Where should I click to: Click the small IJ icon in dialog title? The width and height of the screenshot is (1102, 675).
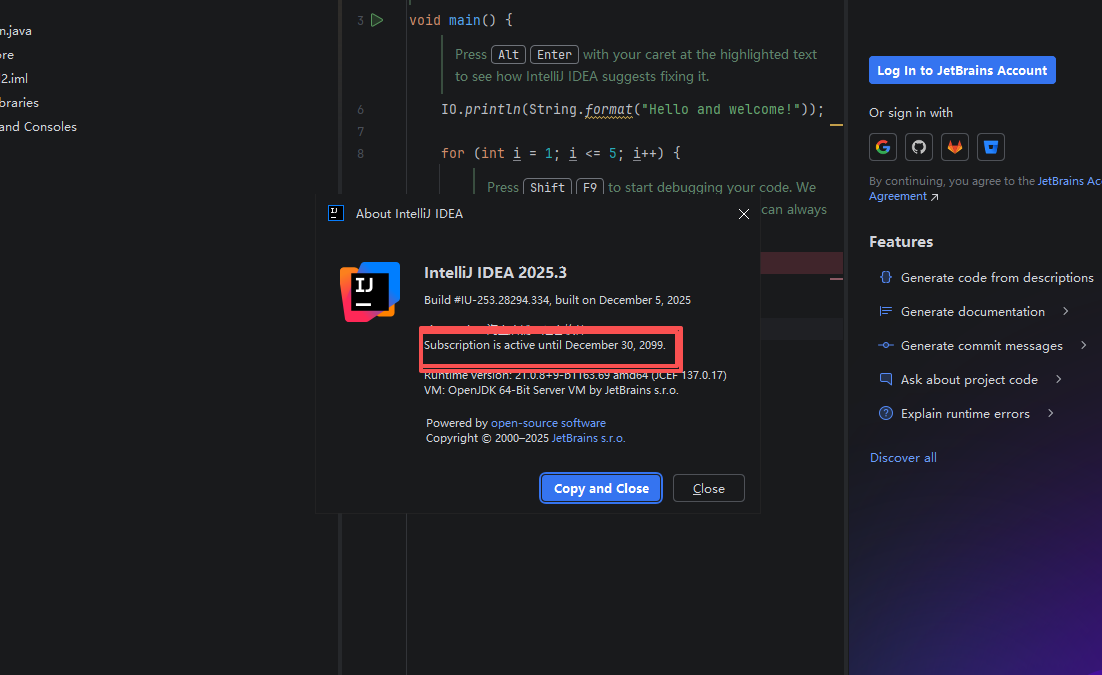pos(336,213)
